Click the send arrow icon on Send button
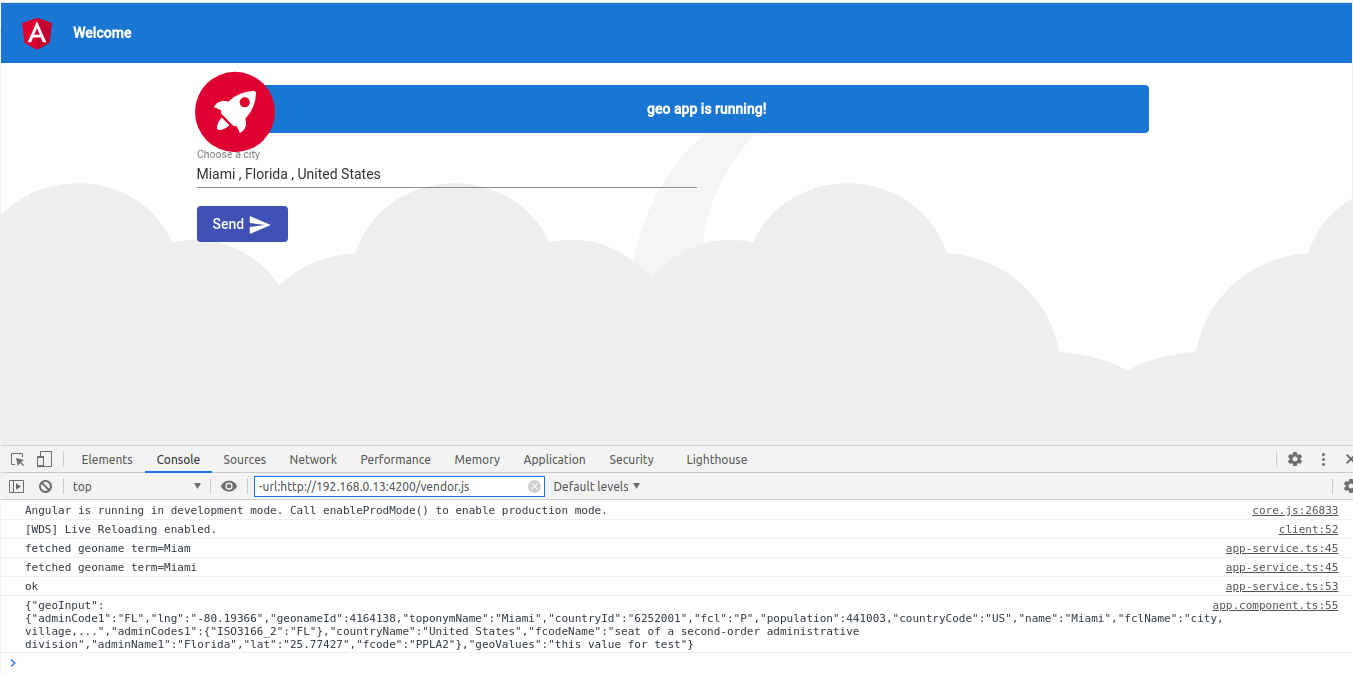 (x=262, y=223)
